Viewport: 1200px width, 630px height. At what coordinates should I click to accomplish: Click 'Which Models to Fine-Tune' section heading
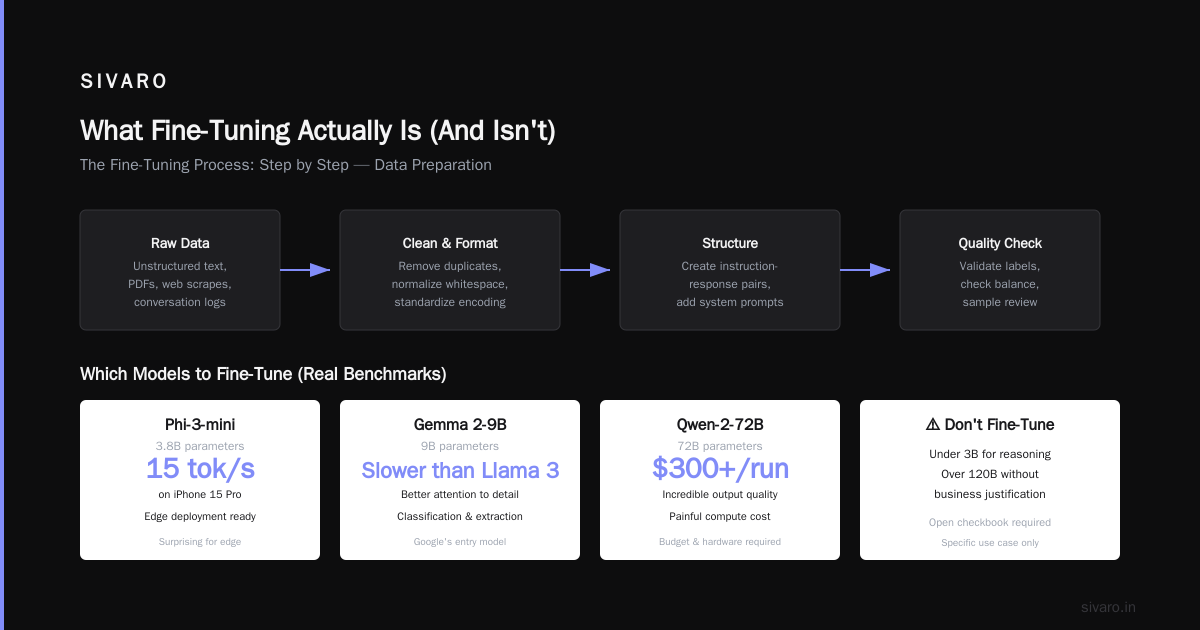tap(263, 374)
